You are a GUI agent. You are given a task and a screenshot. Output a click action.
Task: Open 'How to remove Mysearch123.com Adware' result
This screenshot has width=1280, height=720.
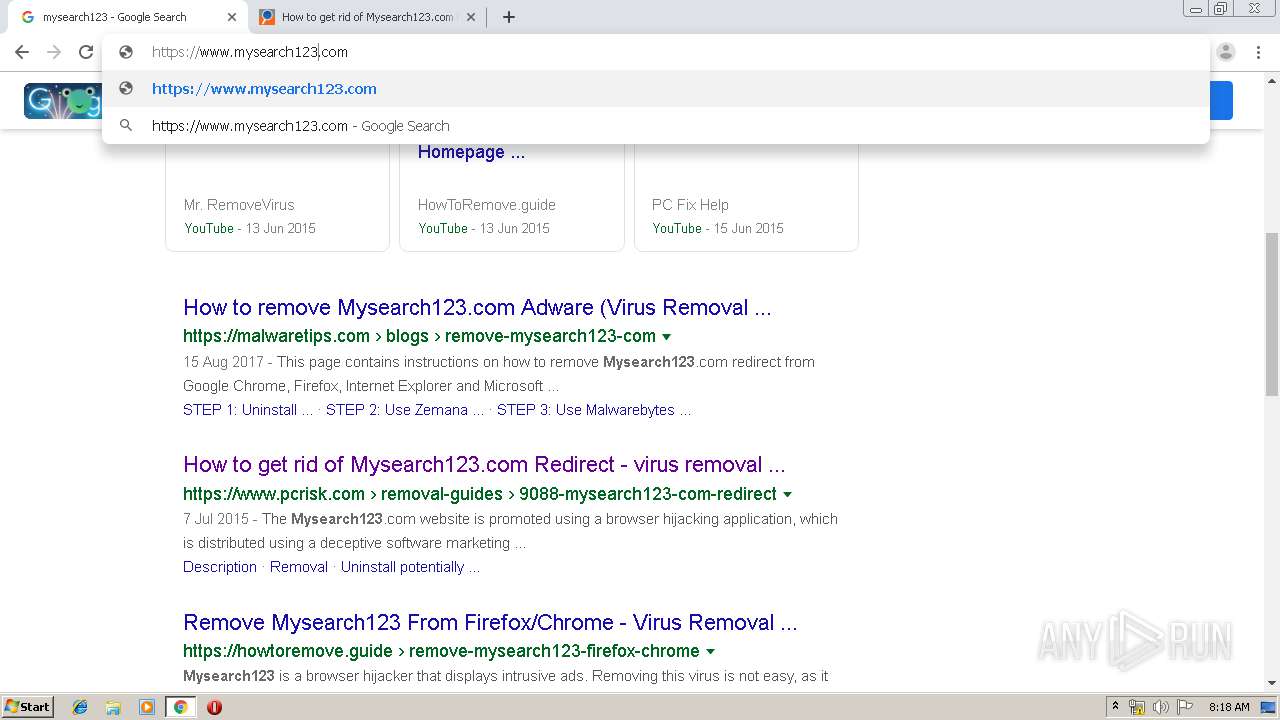(477, 308)
